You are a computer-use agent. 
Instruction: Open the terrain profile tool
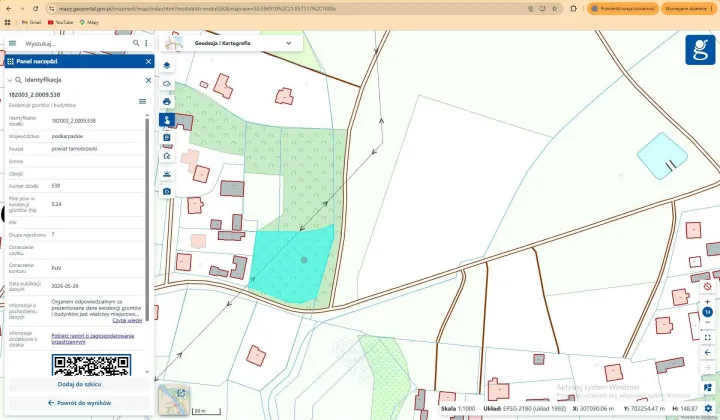click(x=167, y=174)
